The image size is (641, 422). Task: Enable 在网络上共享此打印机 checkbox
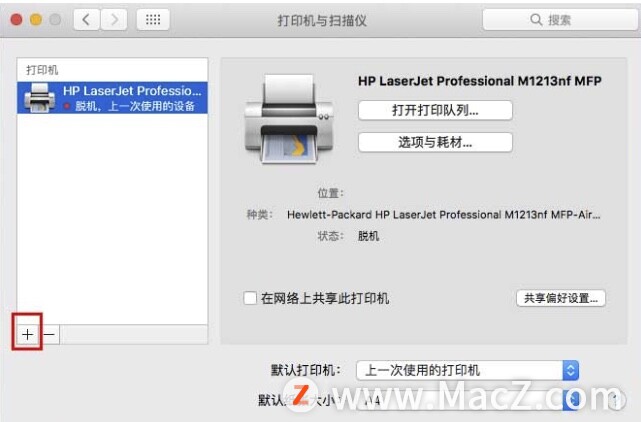point(250,298)
